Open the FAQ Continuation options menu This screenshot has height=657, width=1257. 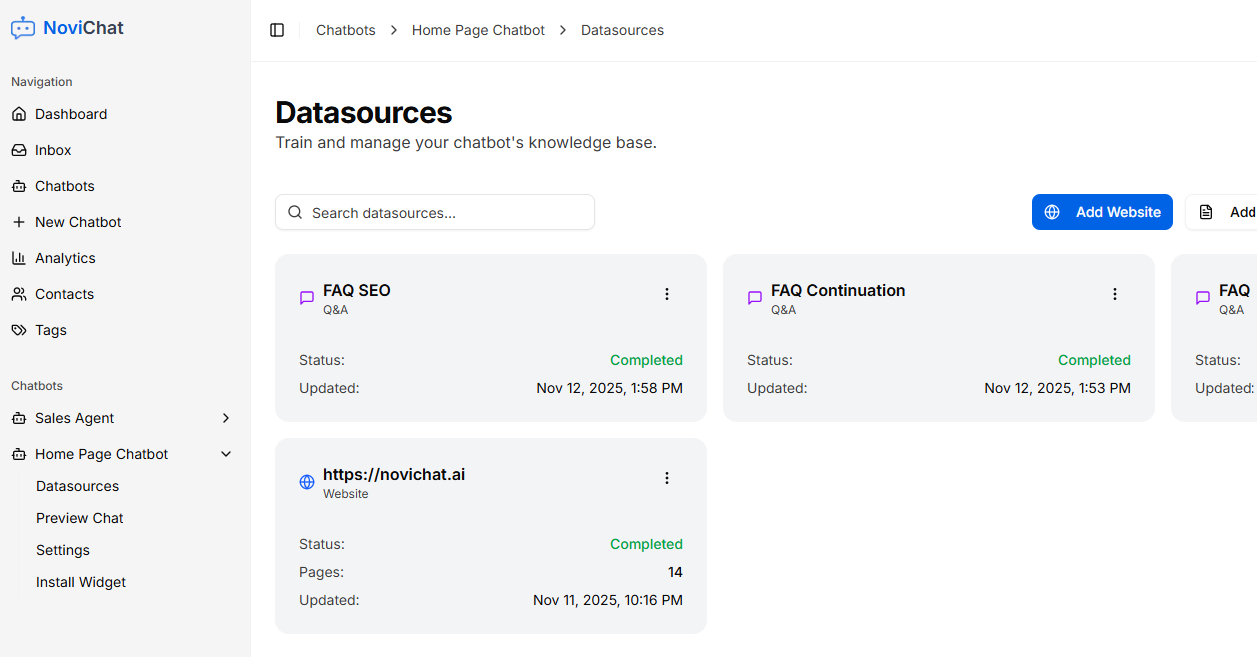click(x=1115, y=294)
